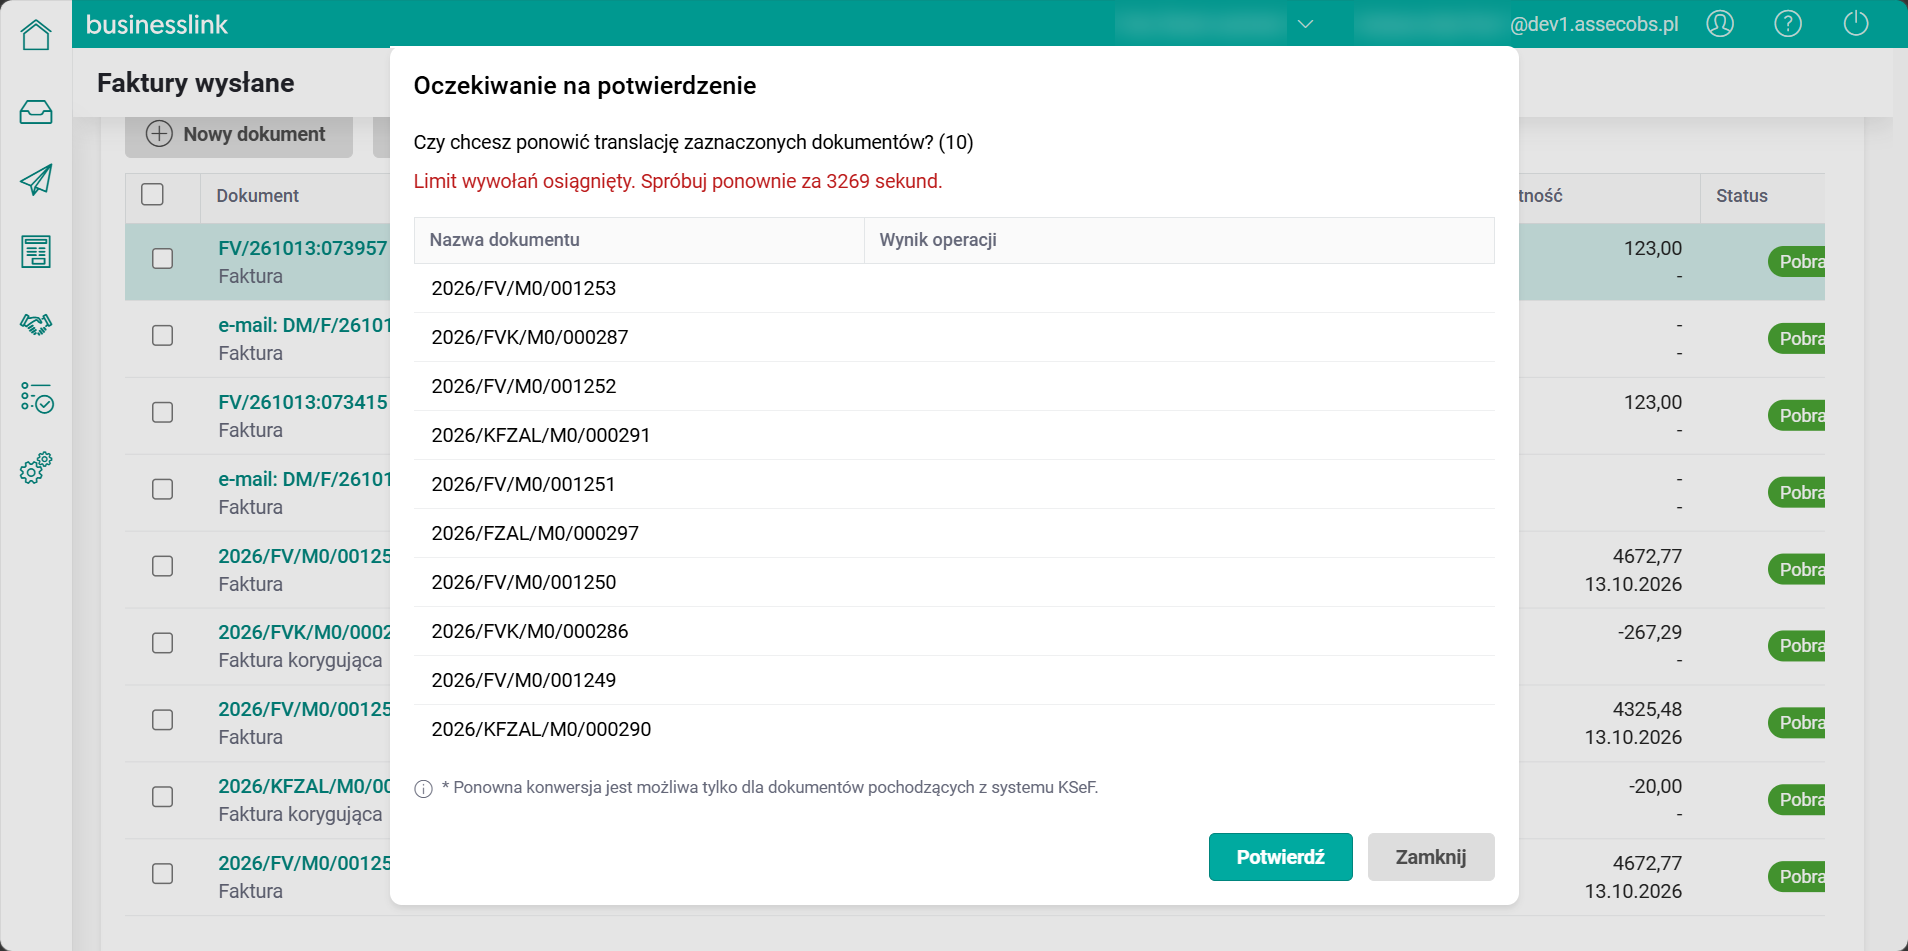Select row 2026/FV/M0/001253

coord(954,288)
